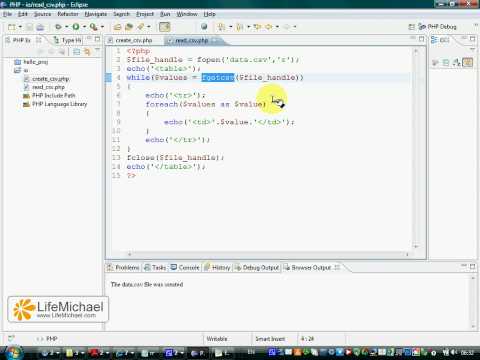The height and width of the screenshot is (360, 480).
Task: Open the Window menu
Action: (x=187, y=14)
